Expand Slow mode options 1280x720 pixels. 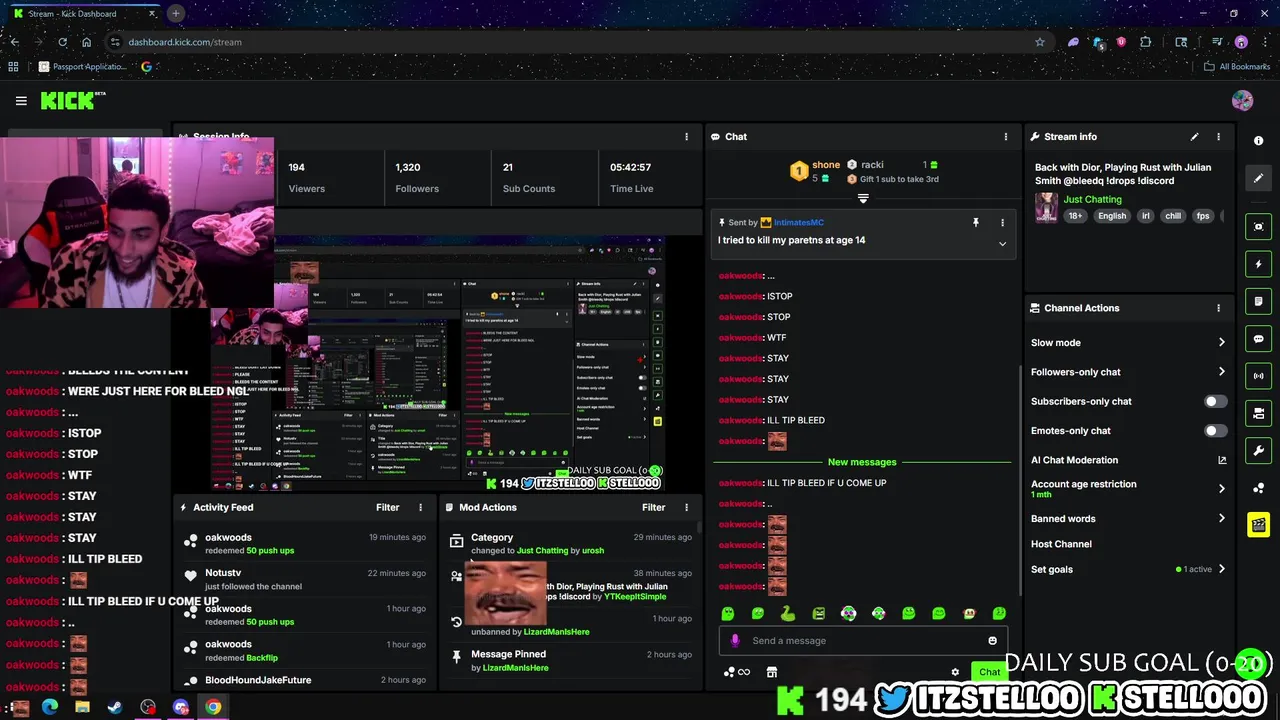[1221, 343]
